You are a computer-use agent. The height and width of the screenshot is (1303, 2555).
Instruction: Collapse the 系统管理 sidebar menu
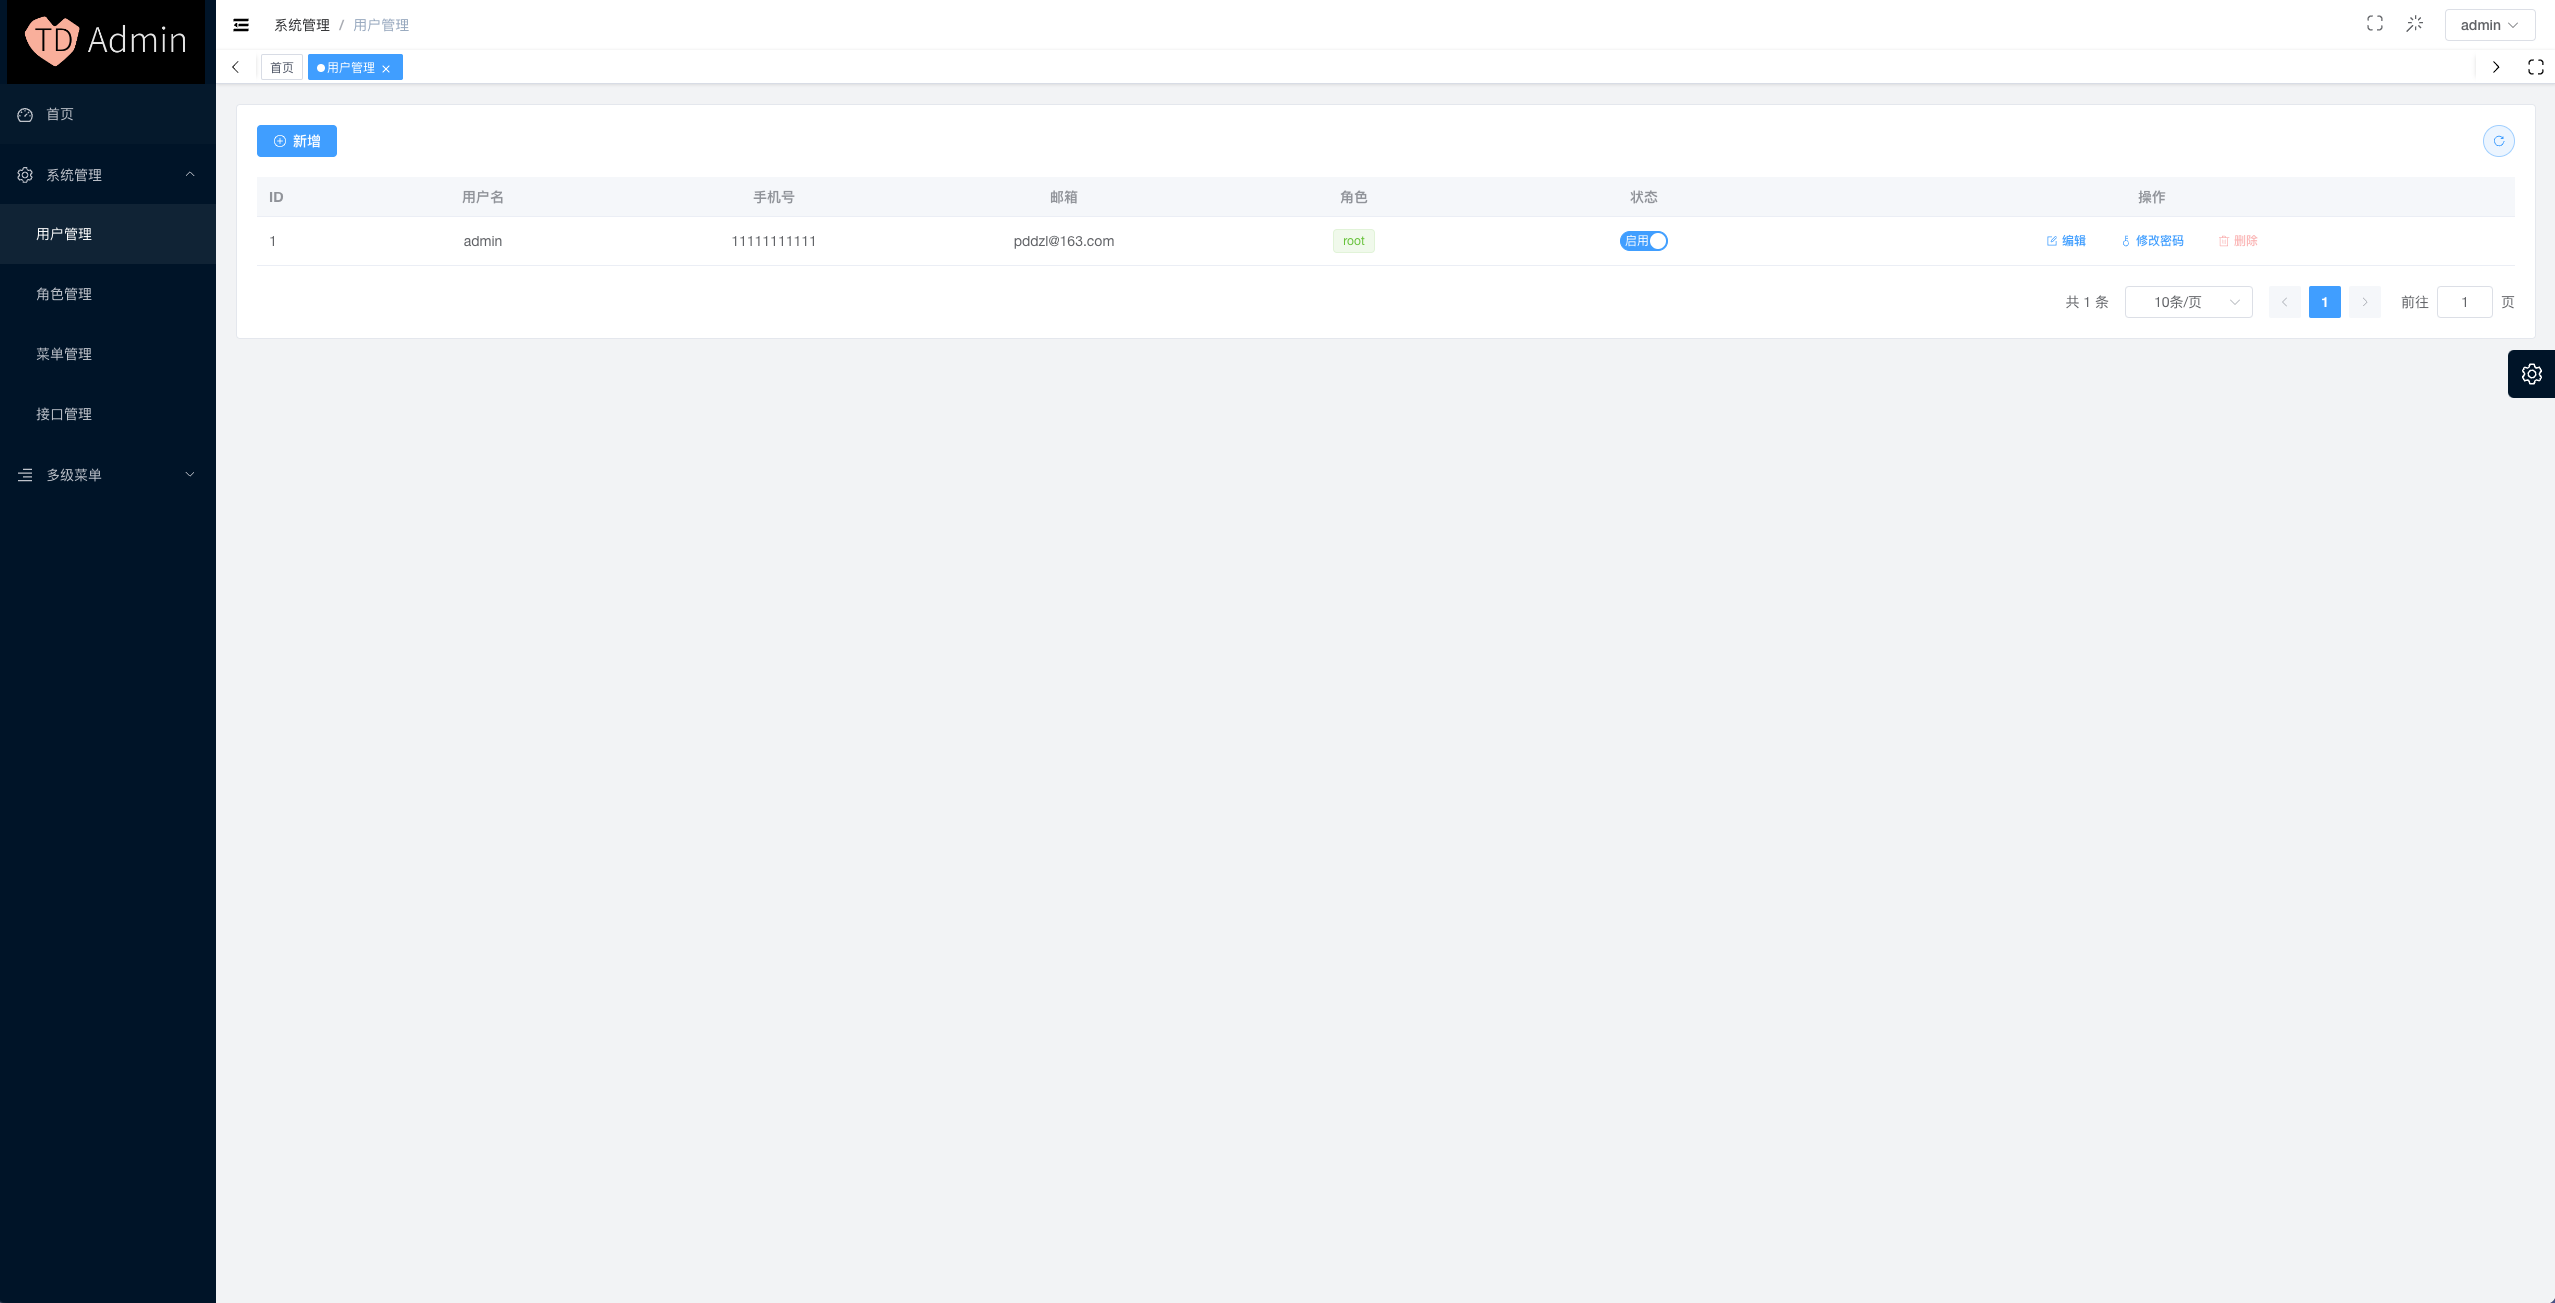point(108,175)
